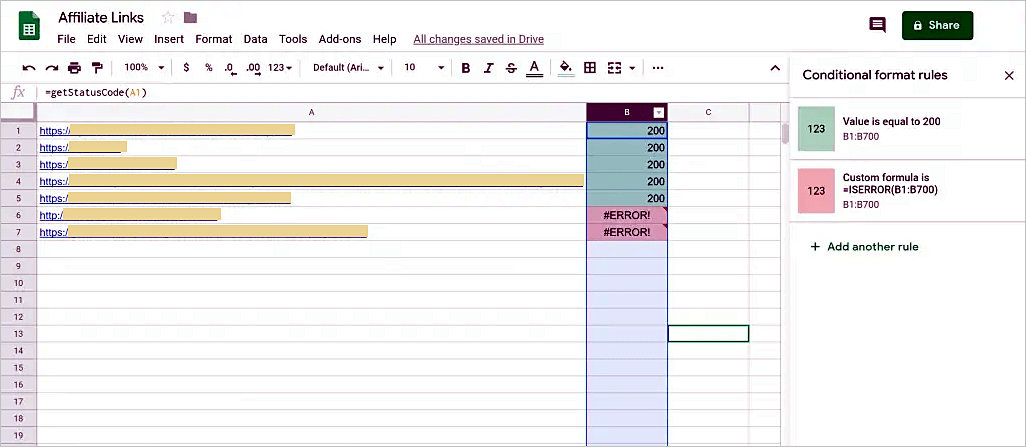Print the spreadsheet using printer icon
This screenshot has width=1026, height=447.
74,68
